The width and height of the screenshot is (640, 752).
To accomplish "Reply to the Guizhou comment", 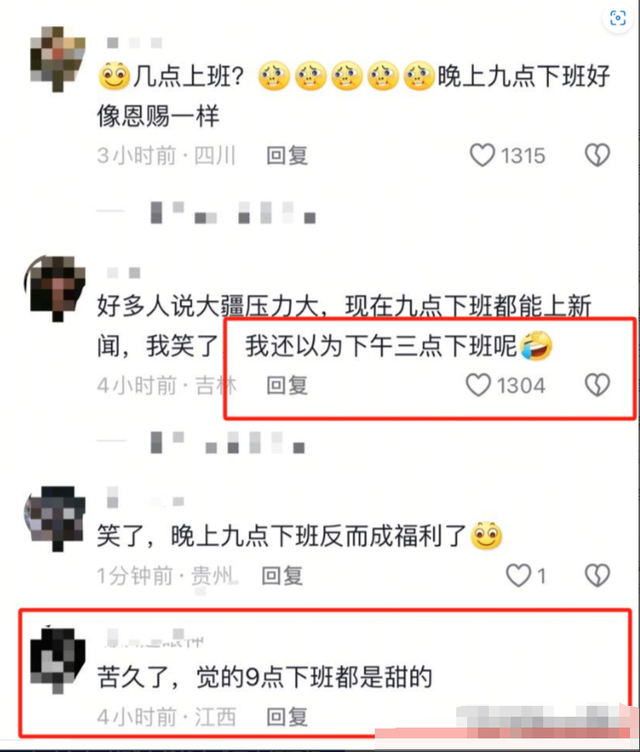I will 282,575.
